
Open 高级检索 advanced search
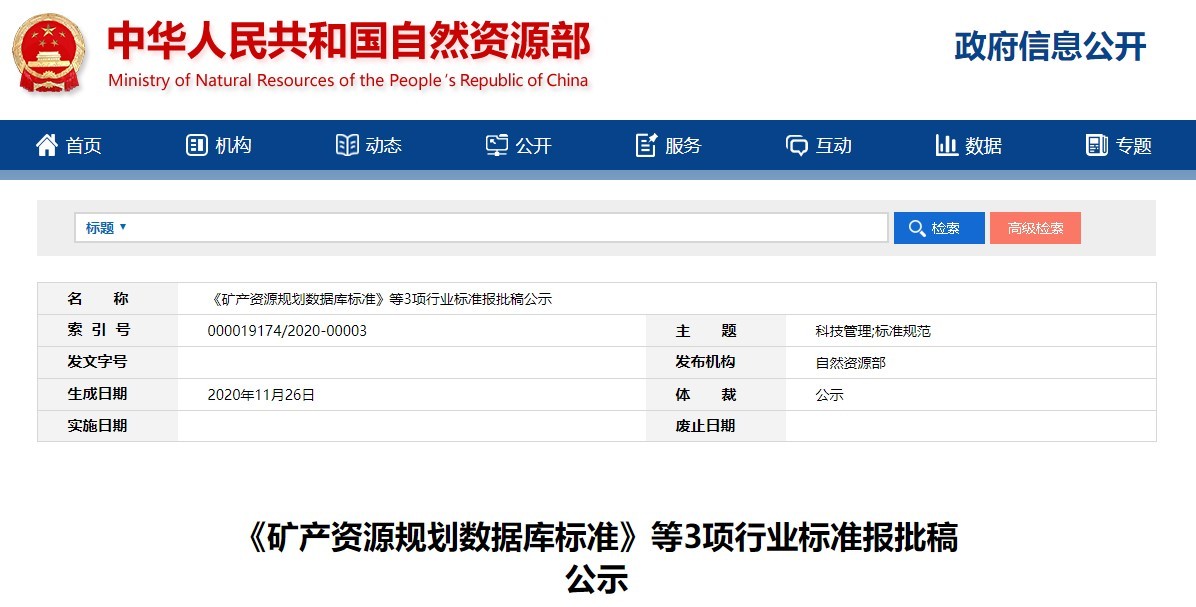pos(1035,228)
